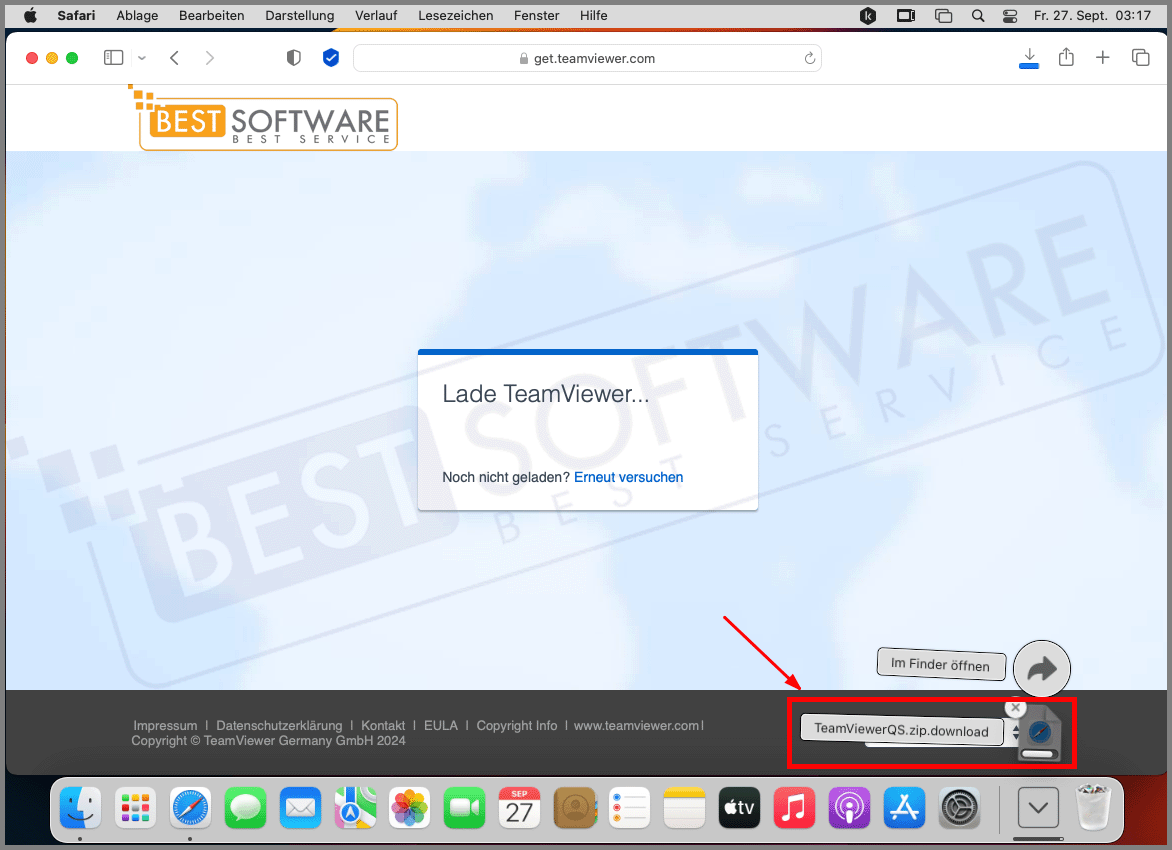Open System Settings from the Dock
Screen dimensions: 1172x850
click(x=959, y=807)
